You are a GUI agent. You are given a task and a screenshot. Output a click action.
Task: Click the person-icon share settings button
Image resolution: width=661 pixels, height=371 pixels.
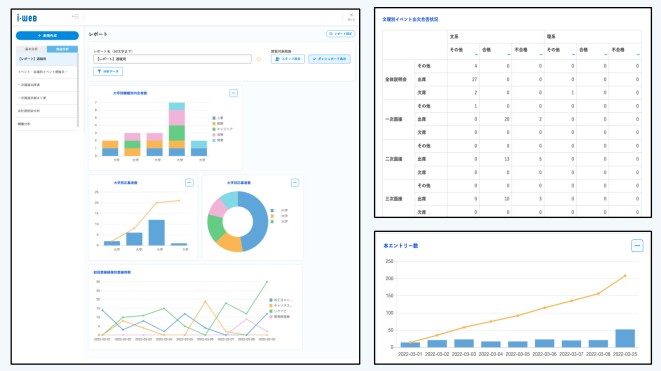pos(288,59)
